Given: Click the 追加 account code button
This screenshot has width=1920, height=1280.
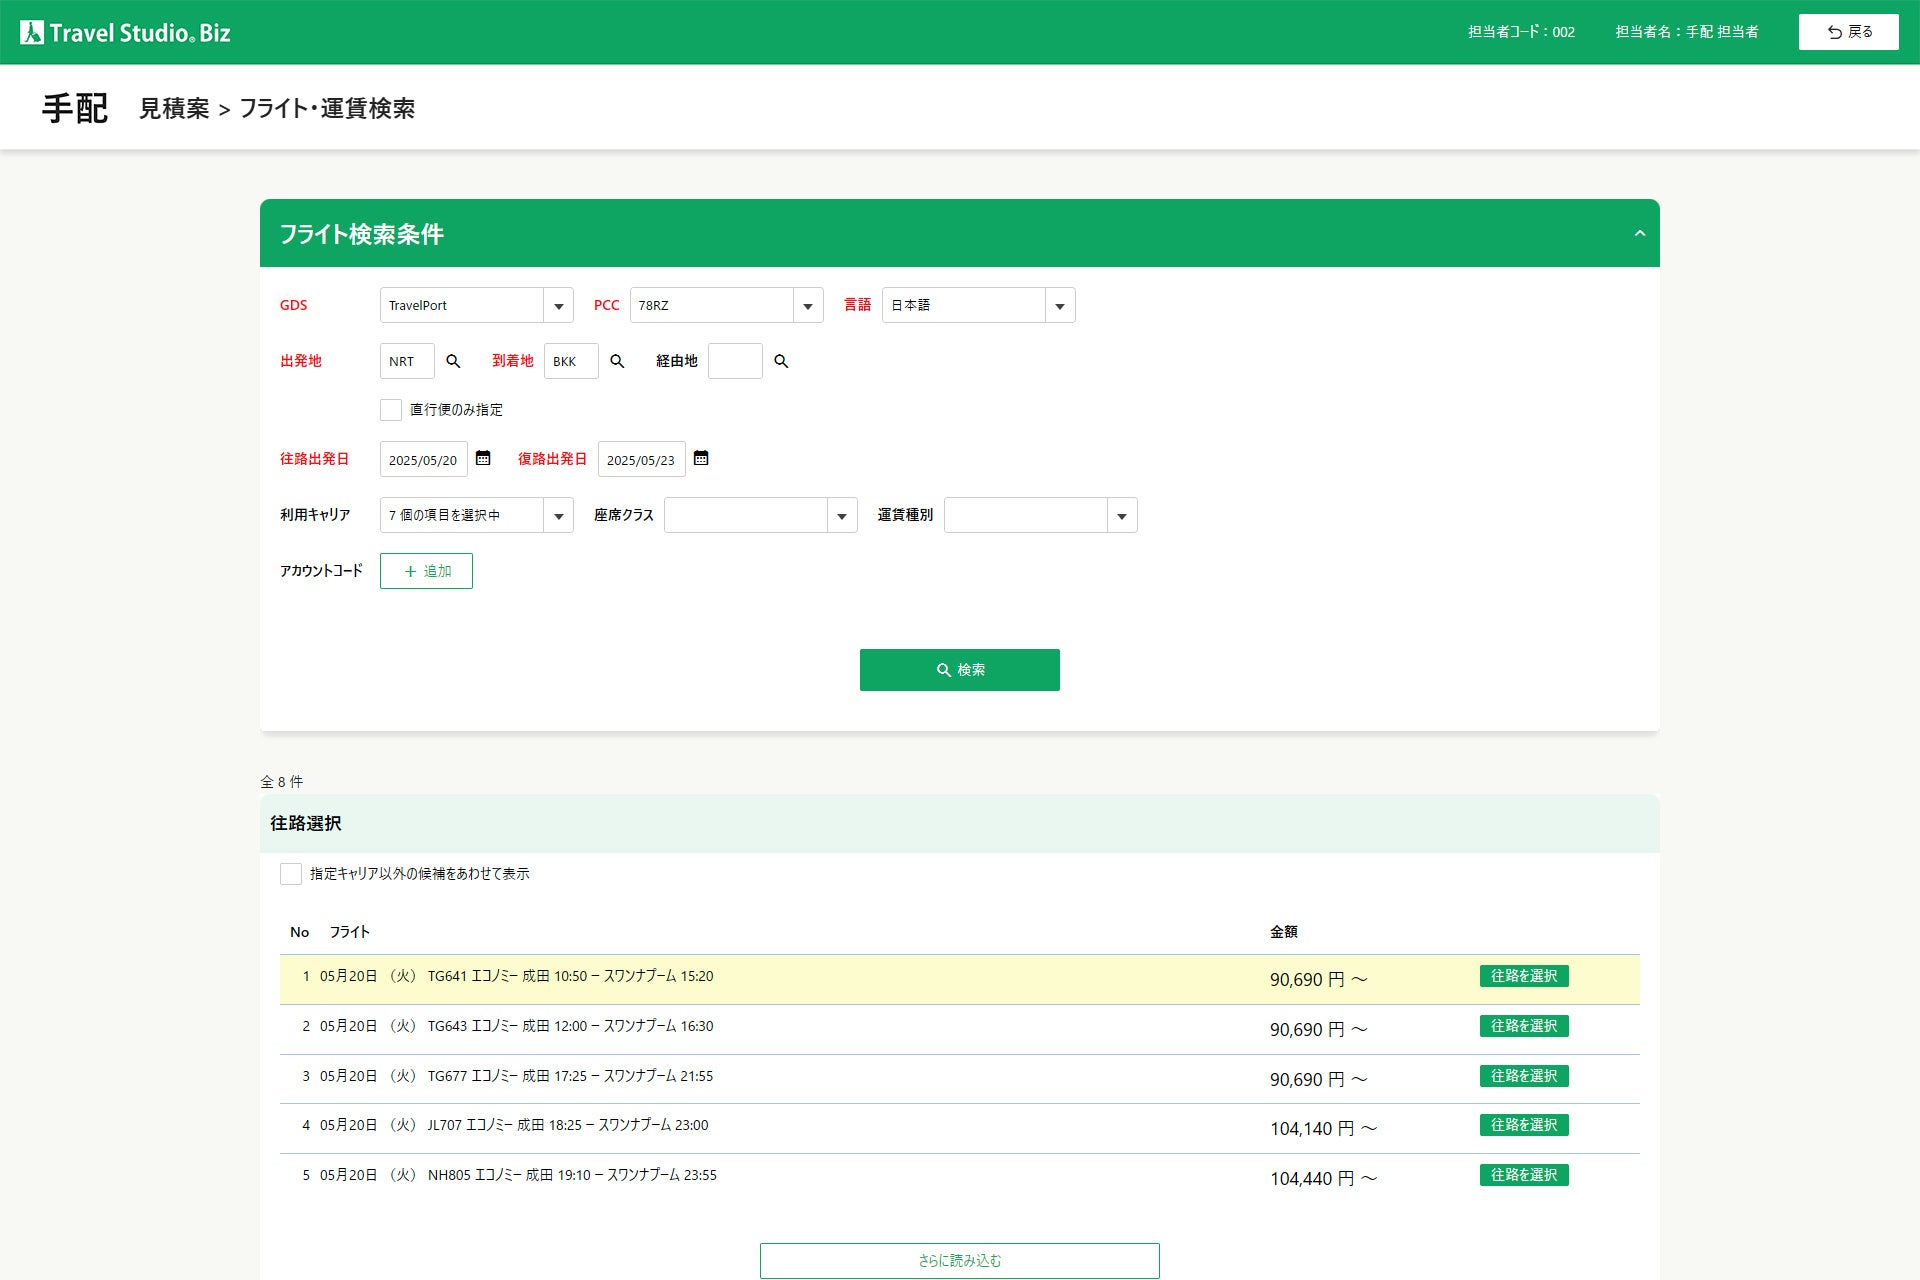Looking at the screenshot, I should (426, 571).
